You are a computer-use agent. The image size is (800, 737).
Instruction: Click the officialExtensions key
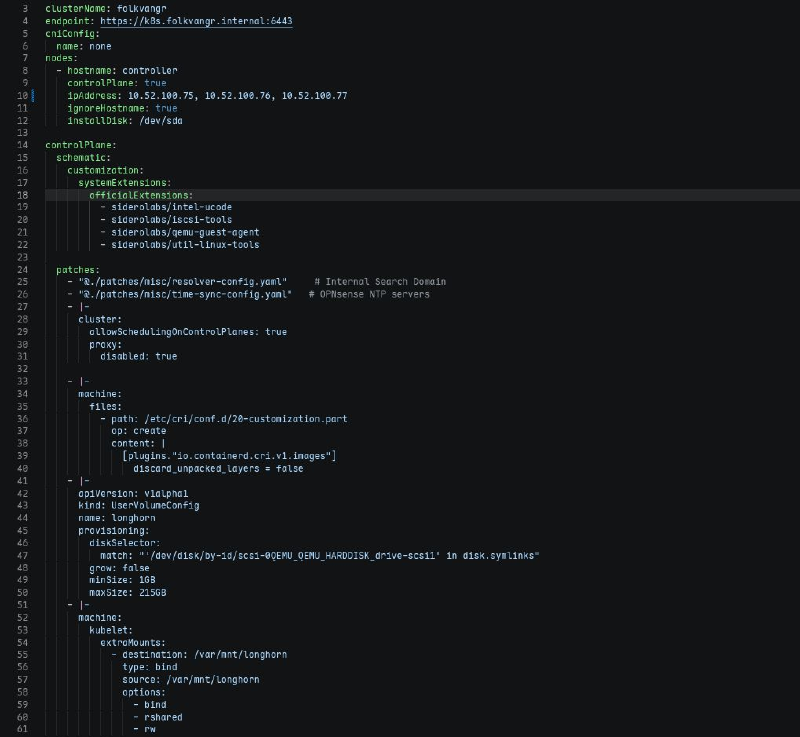[139, 195]
